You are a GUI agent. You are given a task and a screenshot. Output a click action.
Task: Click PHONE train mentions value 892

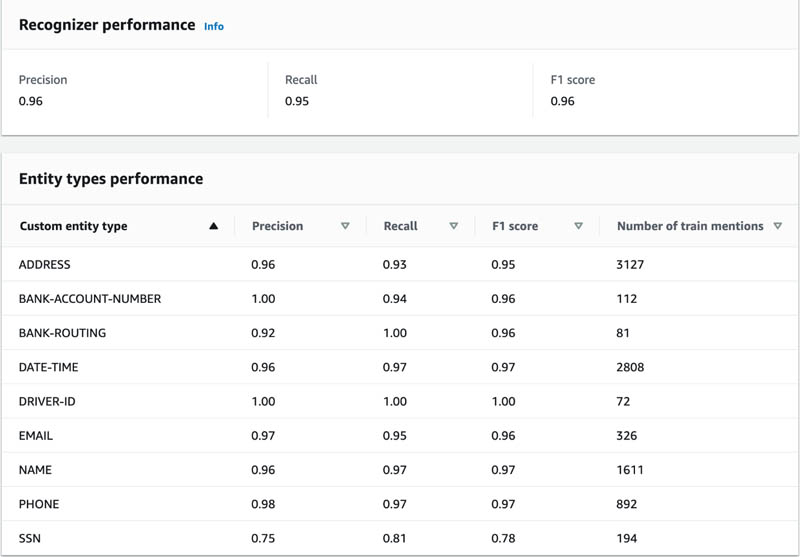[627, 504]
